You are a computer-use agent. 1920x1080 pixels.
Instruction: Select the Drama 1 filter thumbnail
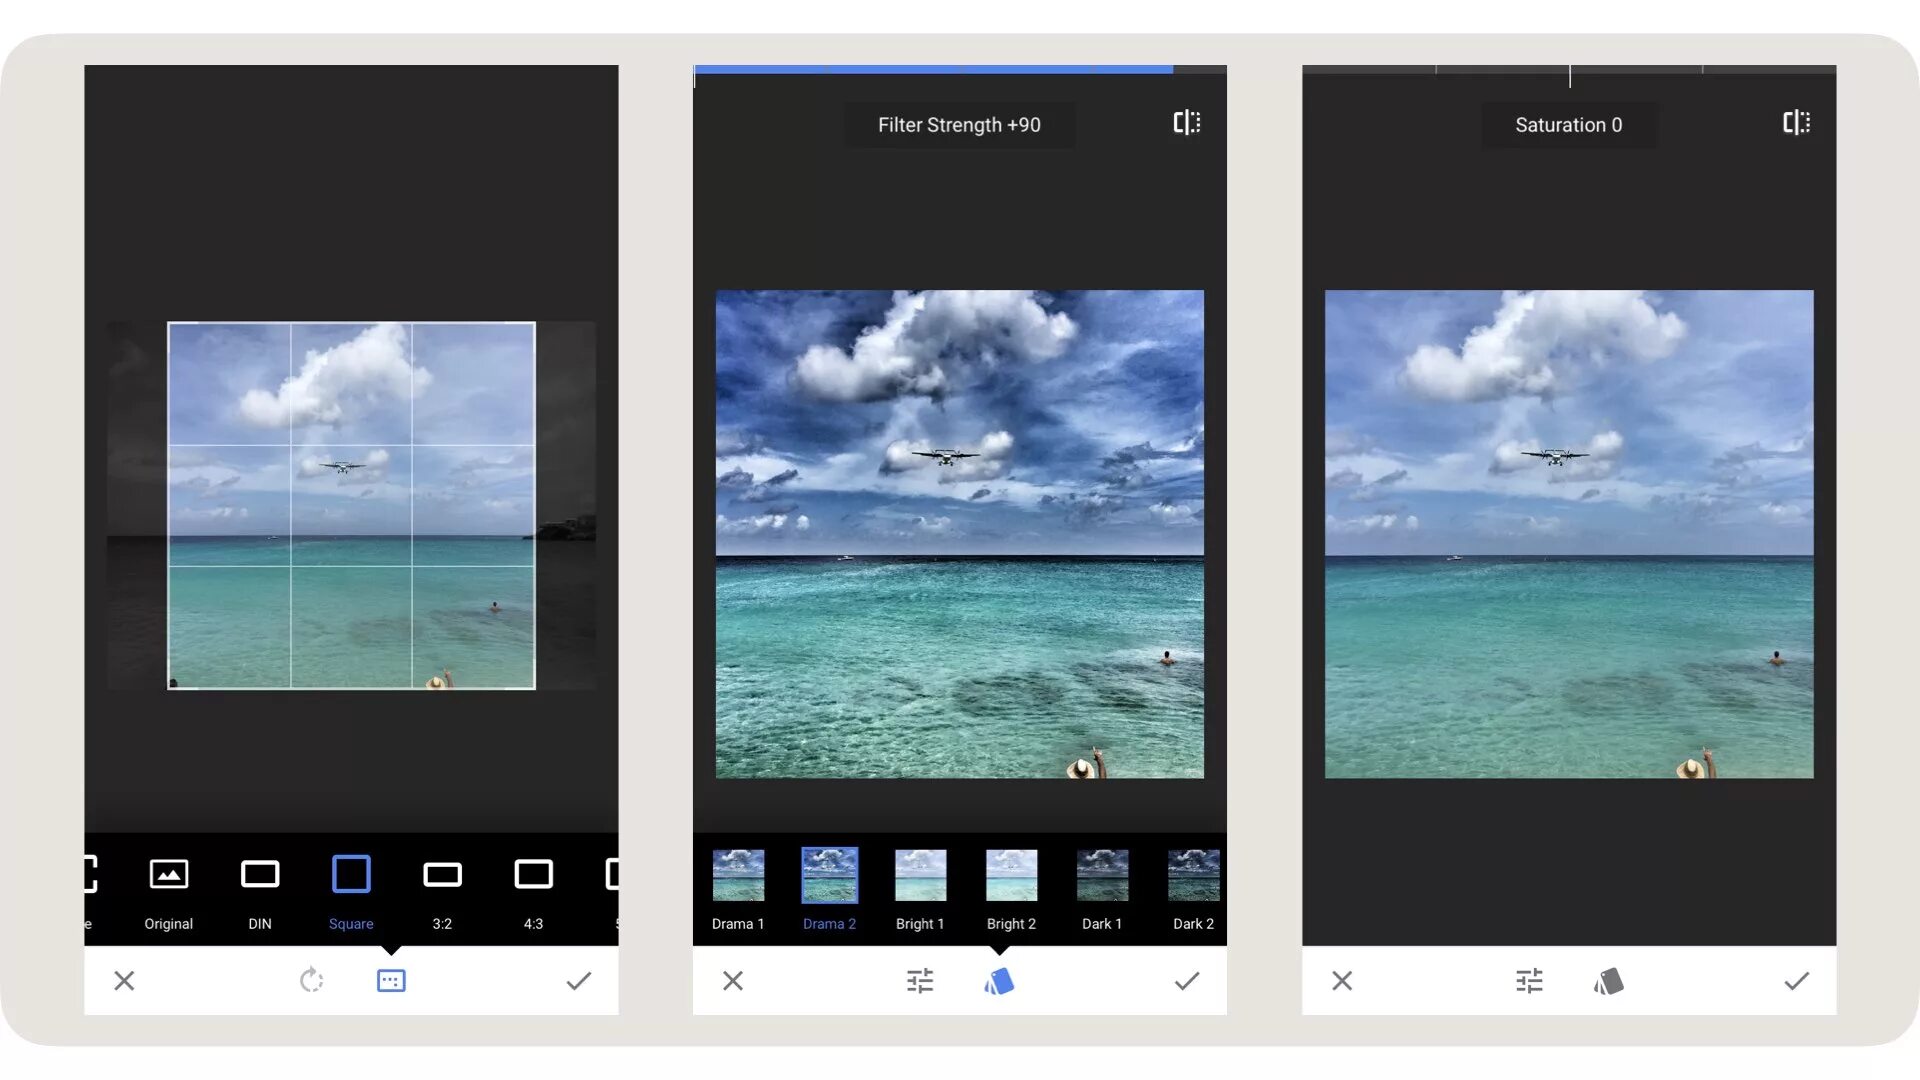tap(738, 875)
